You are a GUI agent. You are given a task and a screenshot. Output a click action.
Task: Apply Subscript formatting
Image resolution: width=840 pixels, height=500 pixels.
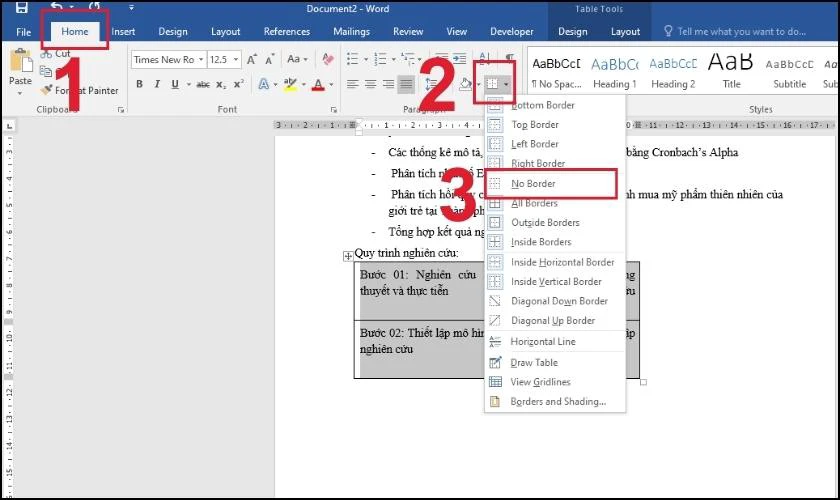click(221, 84)
